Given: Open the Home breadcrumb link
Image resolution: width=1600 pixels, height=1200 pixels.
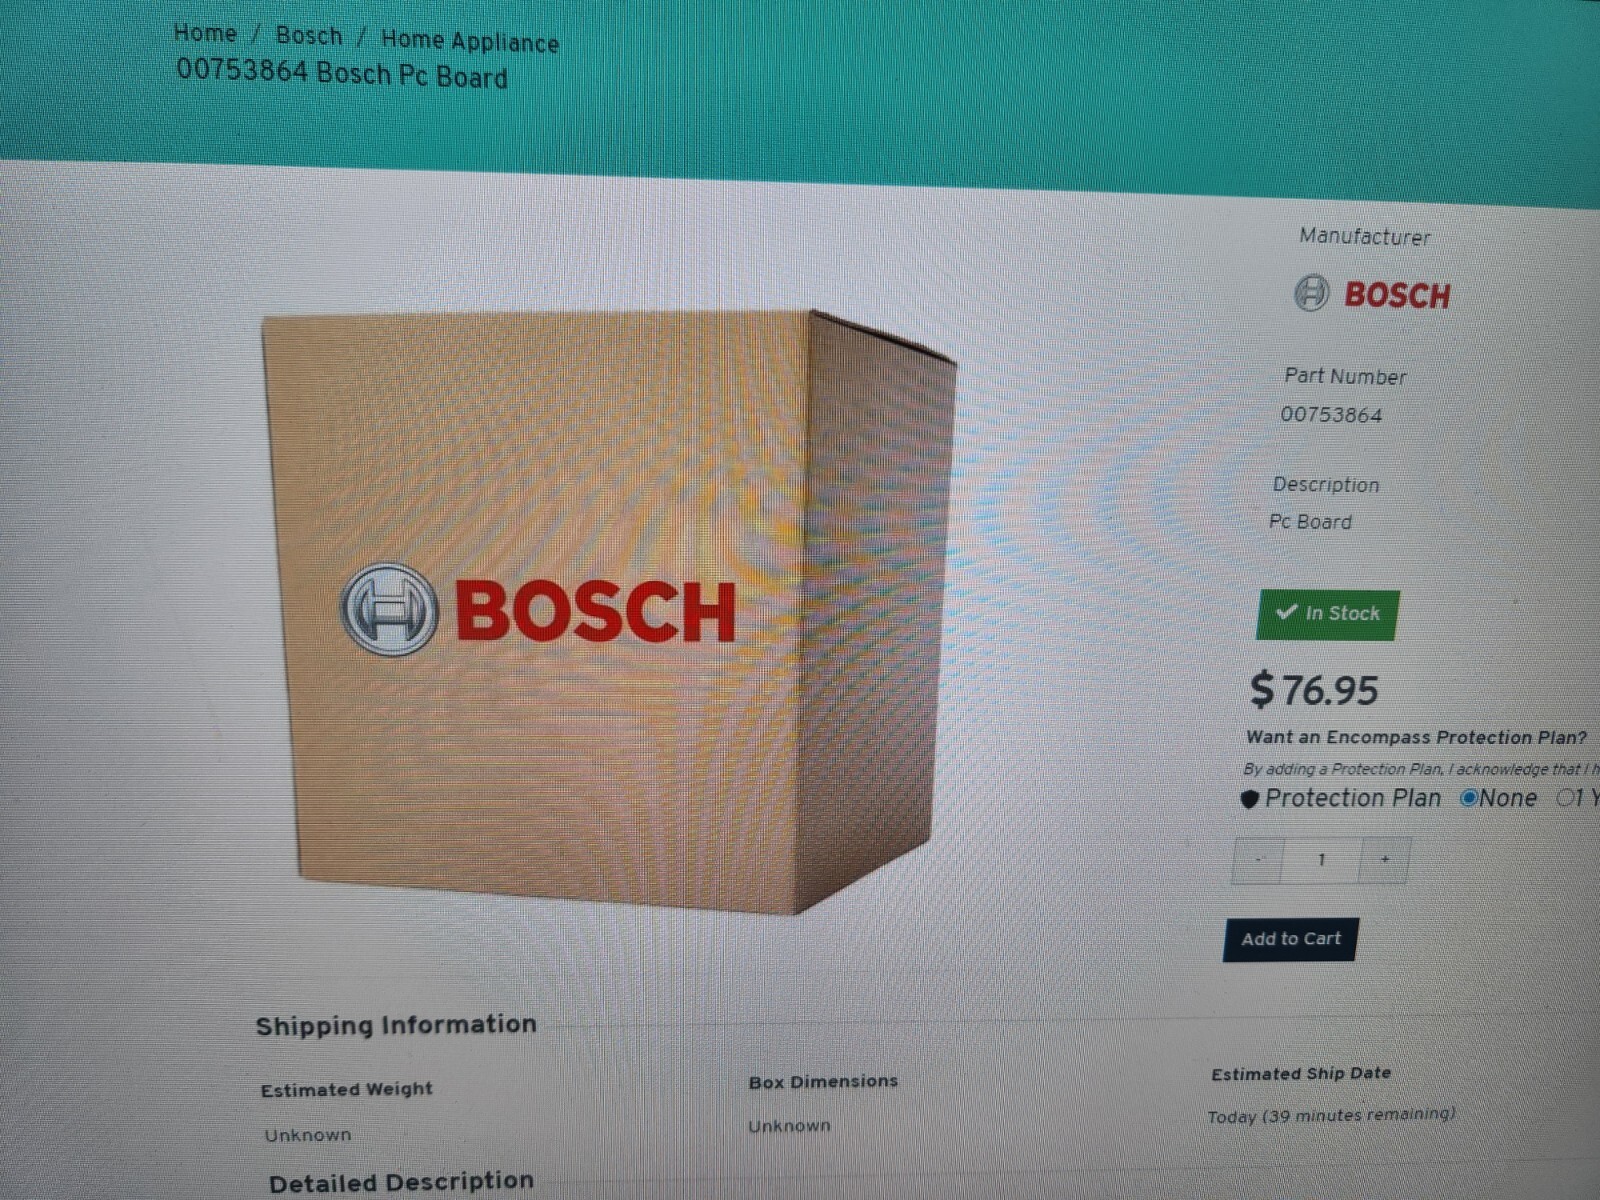Looking at the screenshot, I should [x=205, y=33].
